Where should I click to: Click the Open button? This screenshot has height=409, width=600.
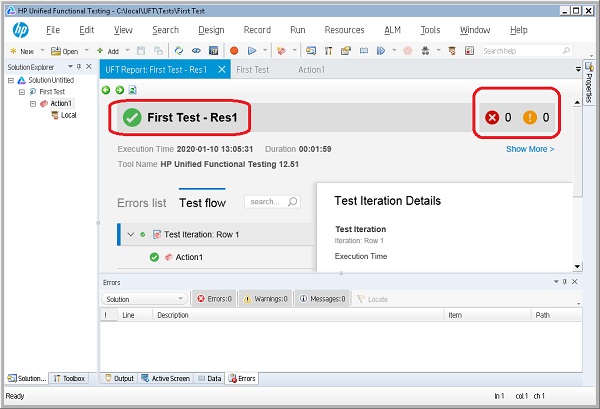[65, 51]
